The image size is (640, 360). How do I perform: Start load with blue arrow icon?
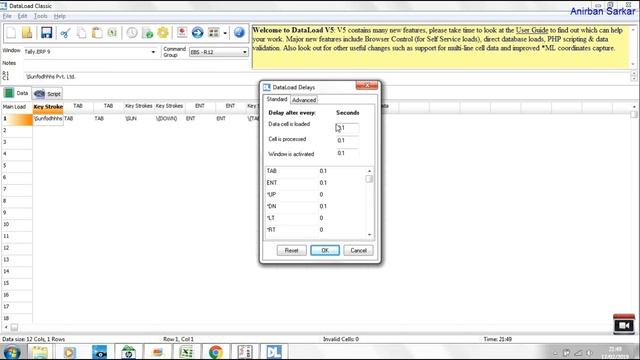click(198, 33)
